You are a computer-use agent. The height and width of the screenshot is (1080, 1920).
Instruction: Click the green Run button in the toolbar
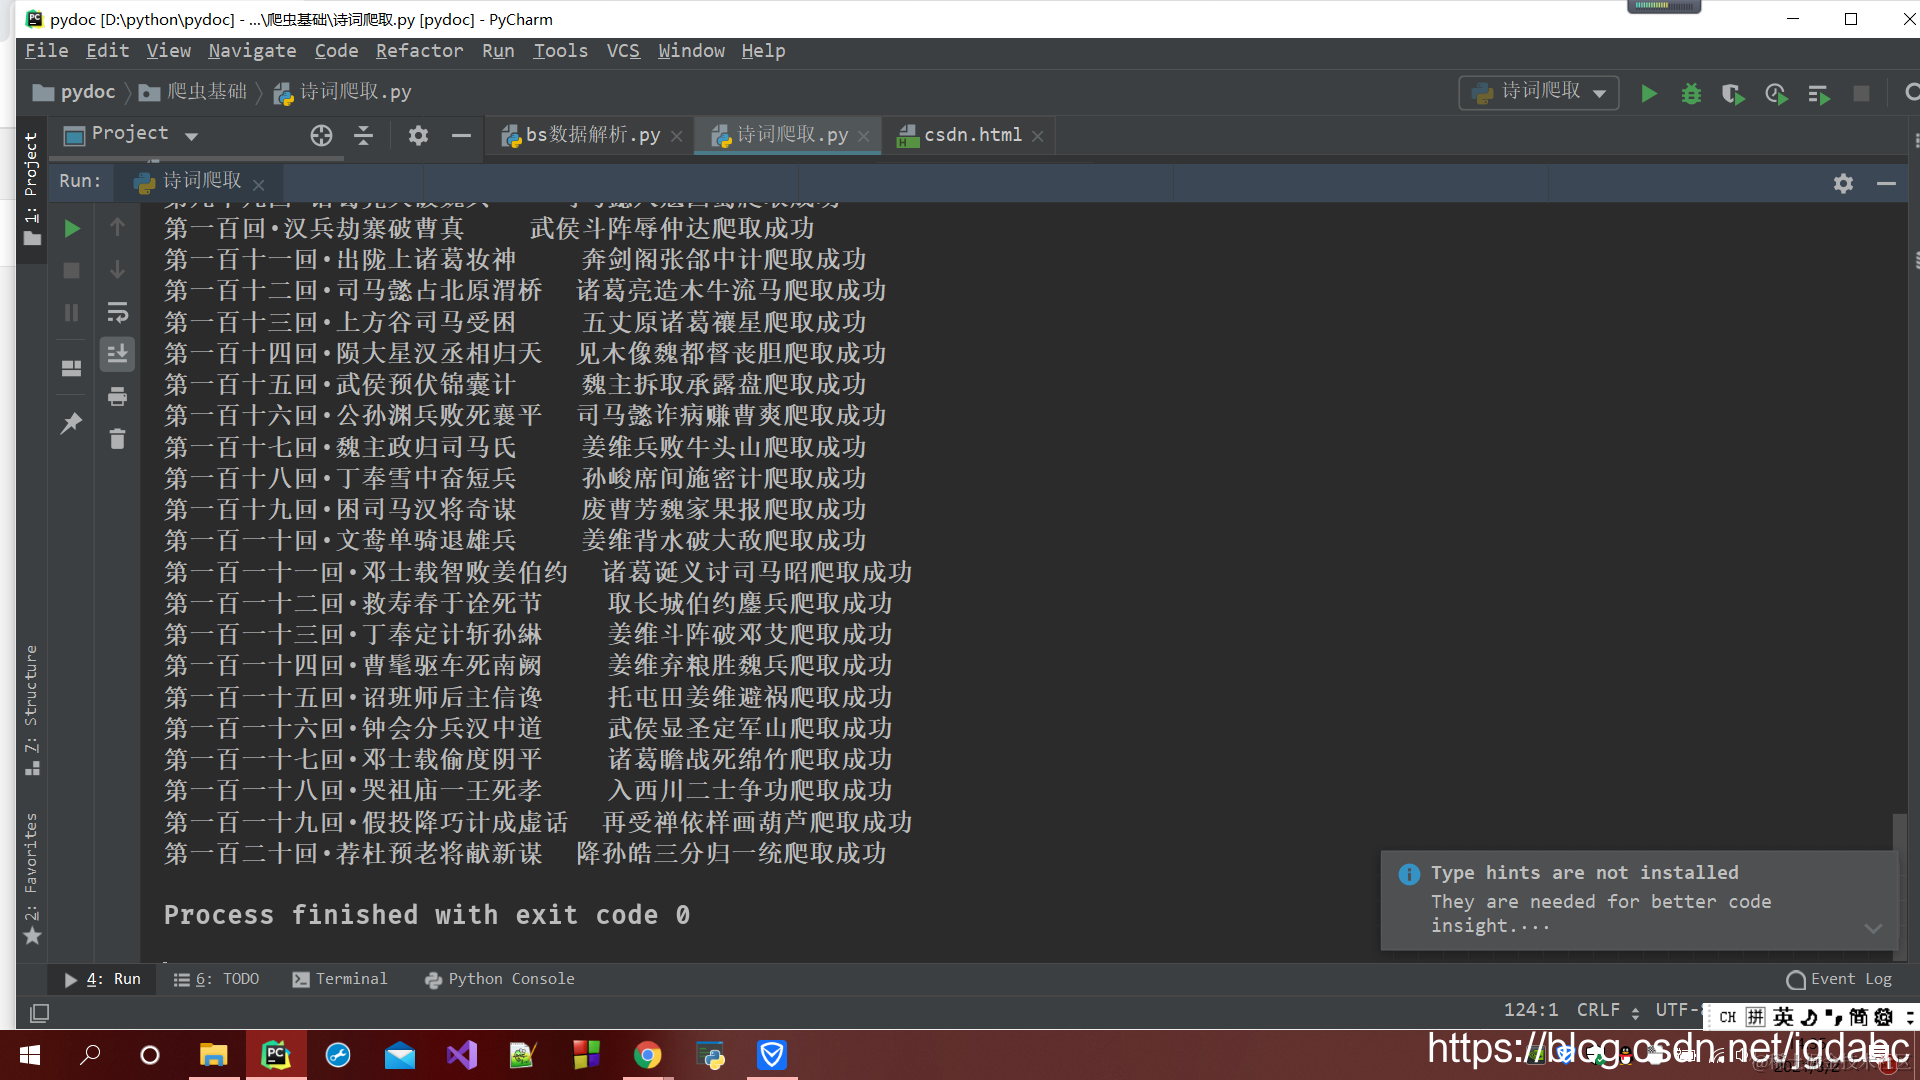tap(1649, 93)
